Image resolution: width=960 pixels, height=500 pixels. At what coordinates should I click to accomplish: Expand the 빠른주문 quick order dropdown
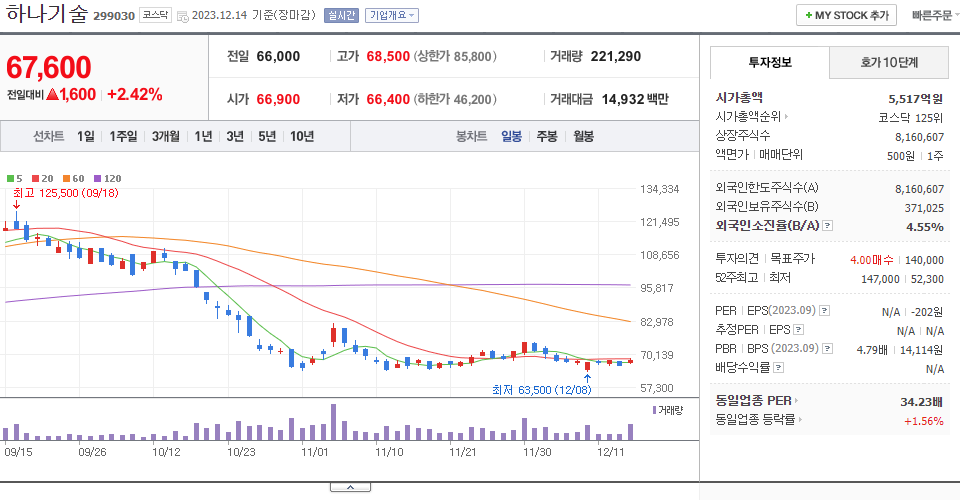tap(935, 15)
